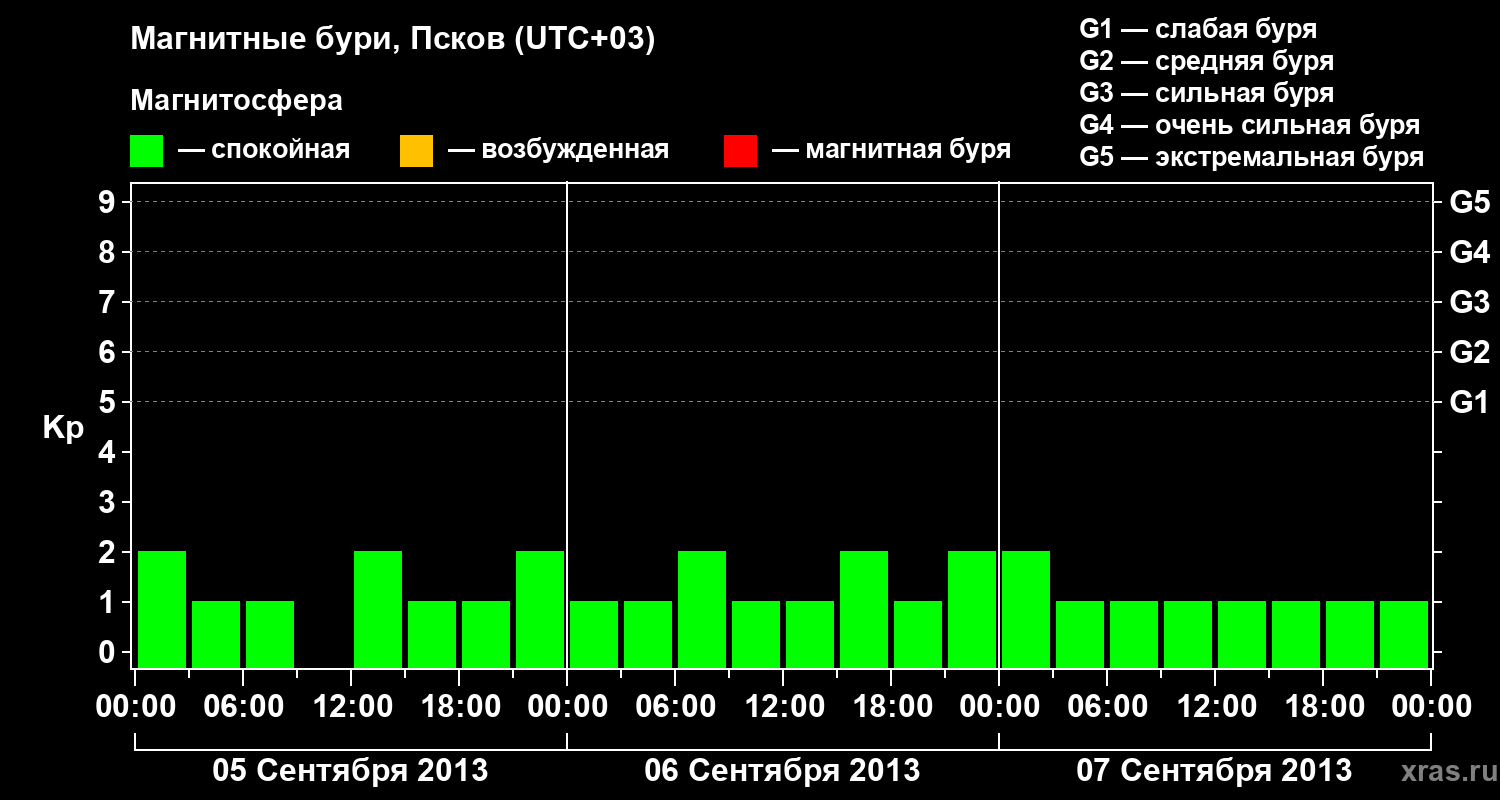
Task: Click the '— магнитная буря' legend label
Action: tap(892, 151)
